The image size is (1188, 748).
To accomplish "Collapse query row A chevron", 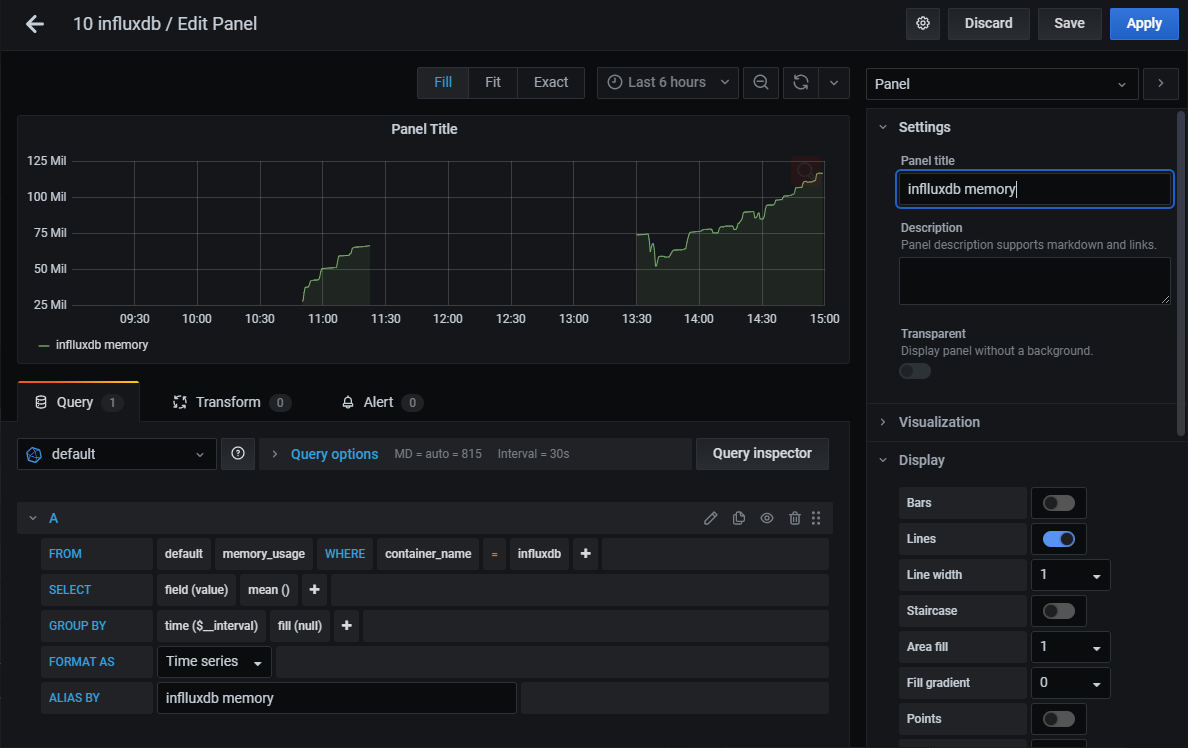I will point(33,518).
